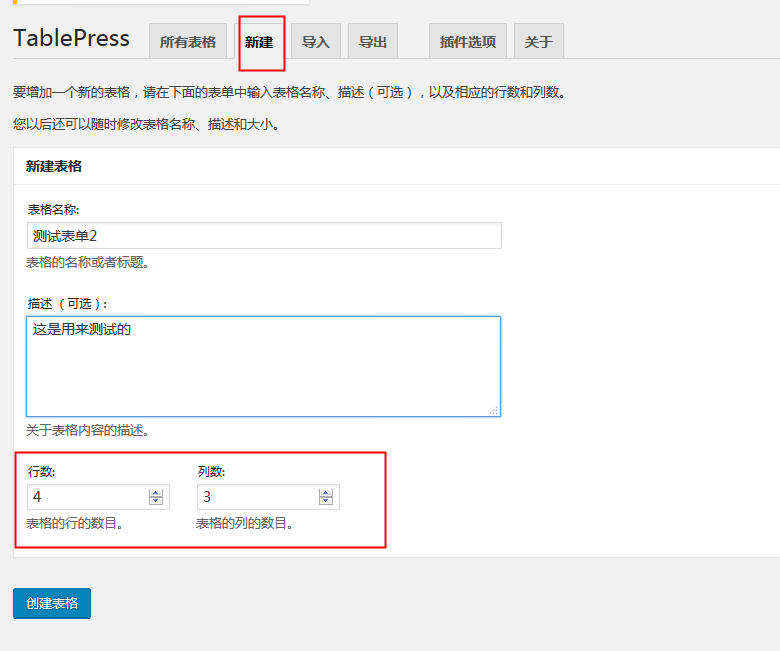Open the 所有表格 tab
This screenshot has width=780, height=651.
tap(188, 41)
